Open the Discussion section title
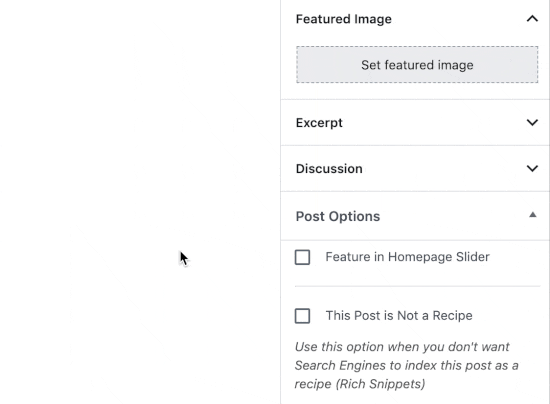The height and width of the screenshot is (404, 550). pyautogui.click(x=329, y=169)
